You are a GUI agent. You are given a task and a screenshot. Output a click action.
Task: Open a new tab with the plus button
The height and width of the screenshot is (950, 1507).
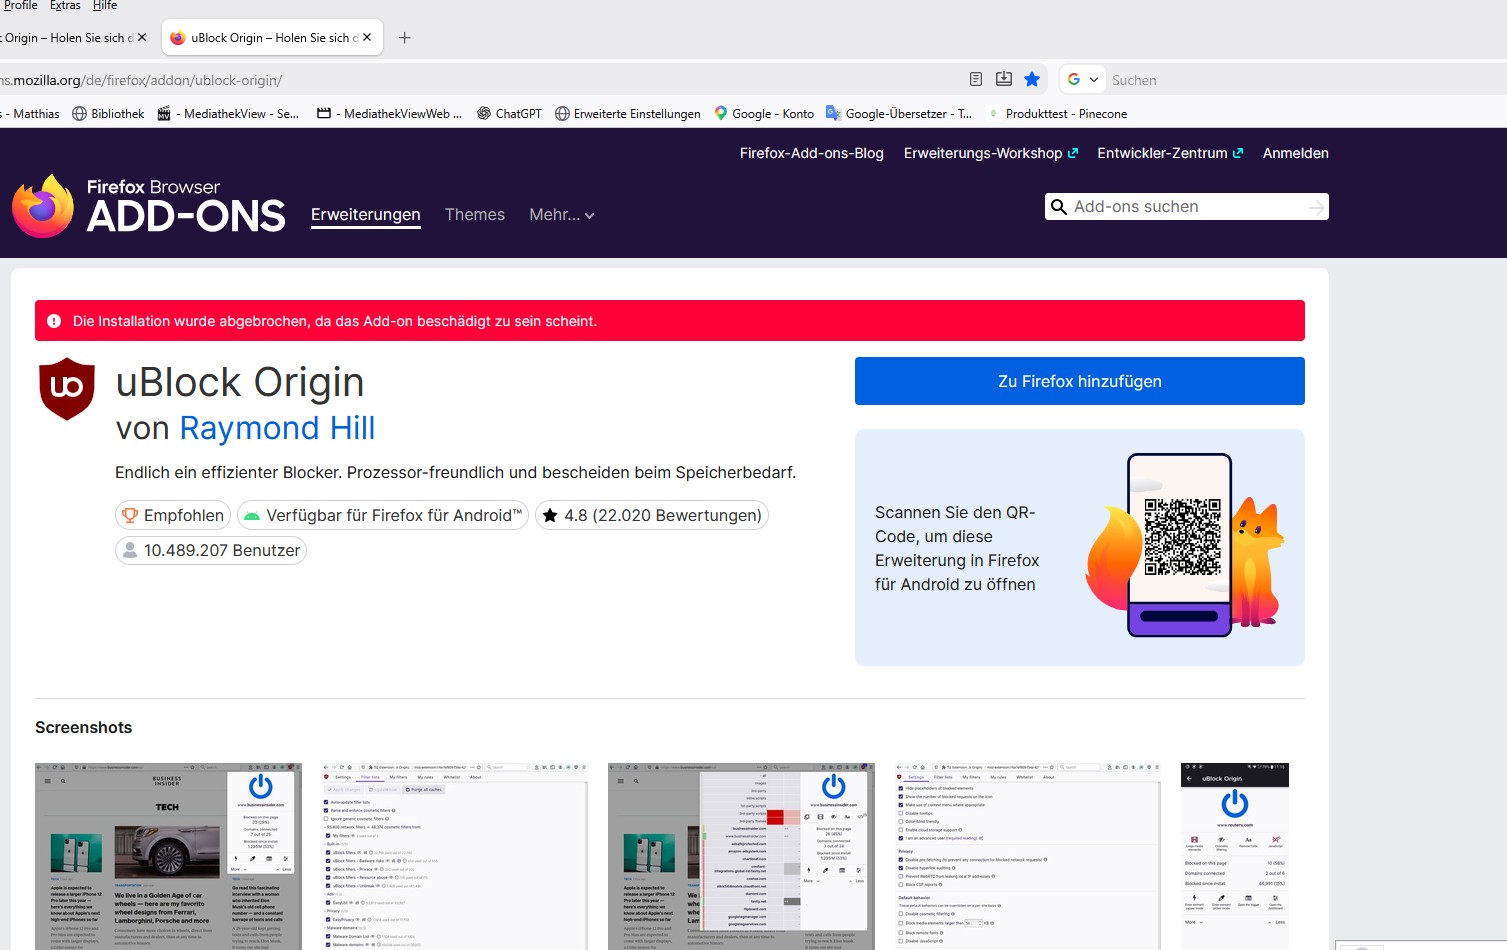pyautogui.click(x=404, y=38)
